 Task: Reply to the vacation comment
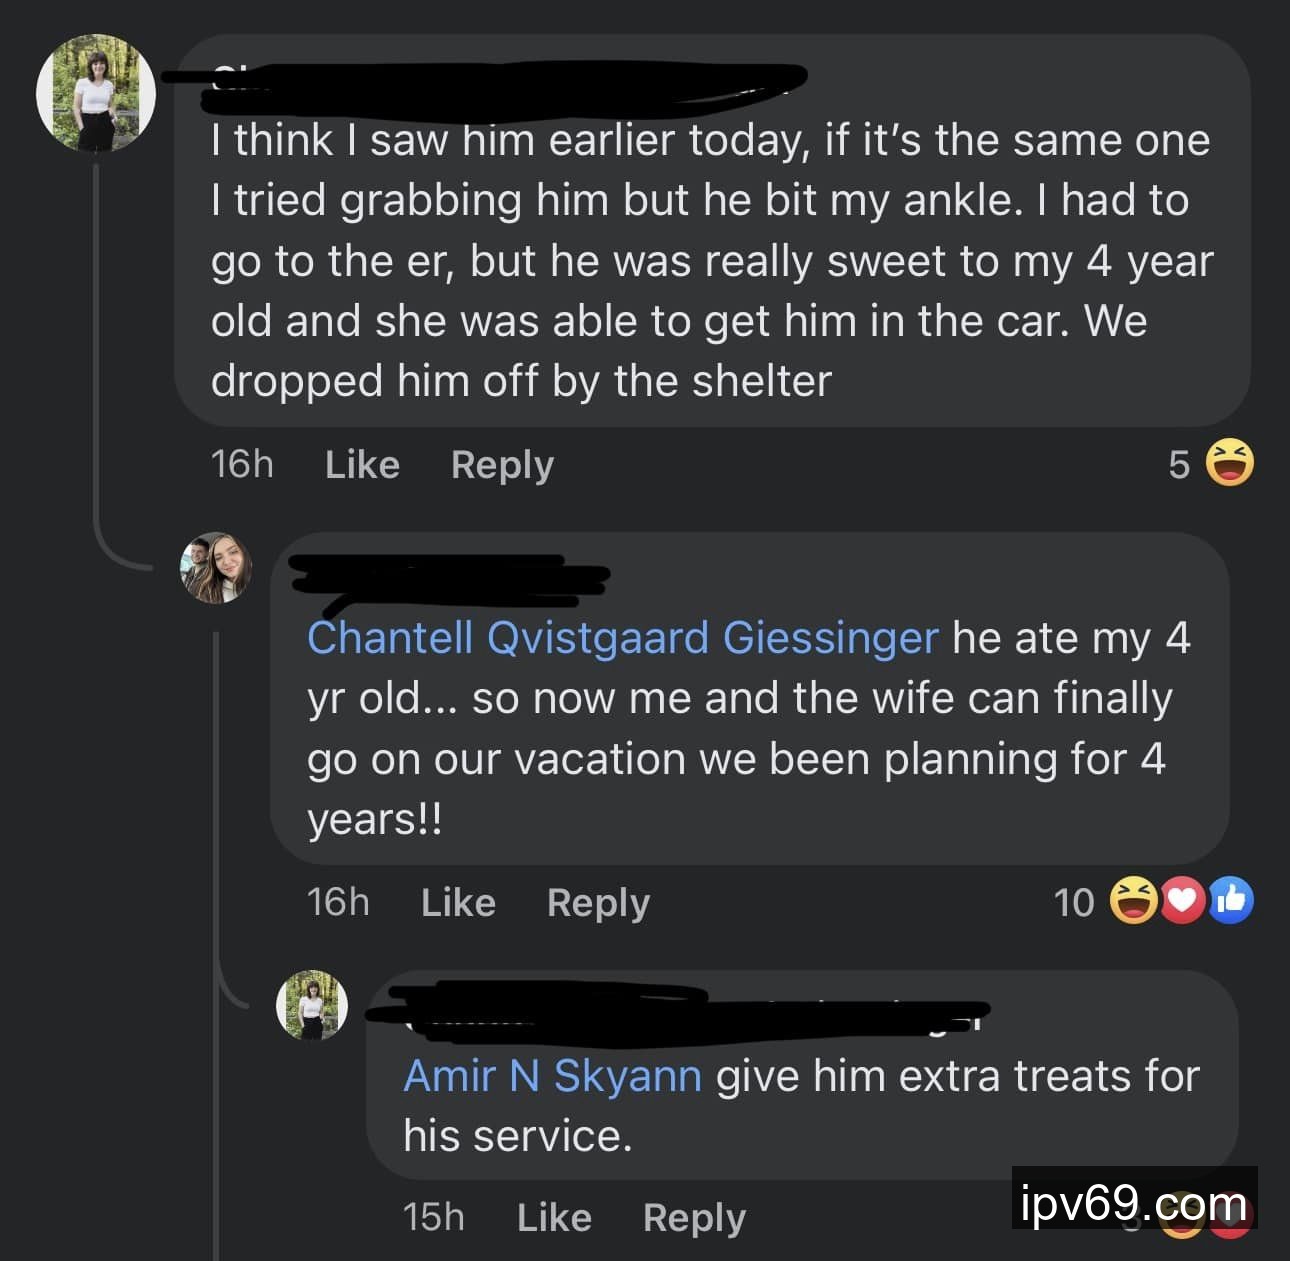(x=598, y=903)
